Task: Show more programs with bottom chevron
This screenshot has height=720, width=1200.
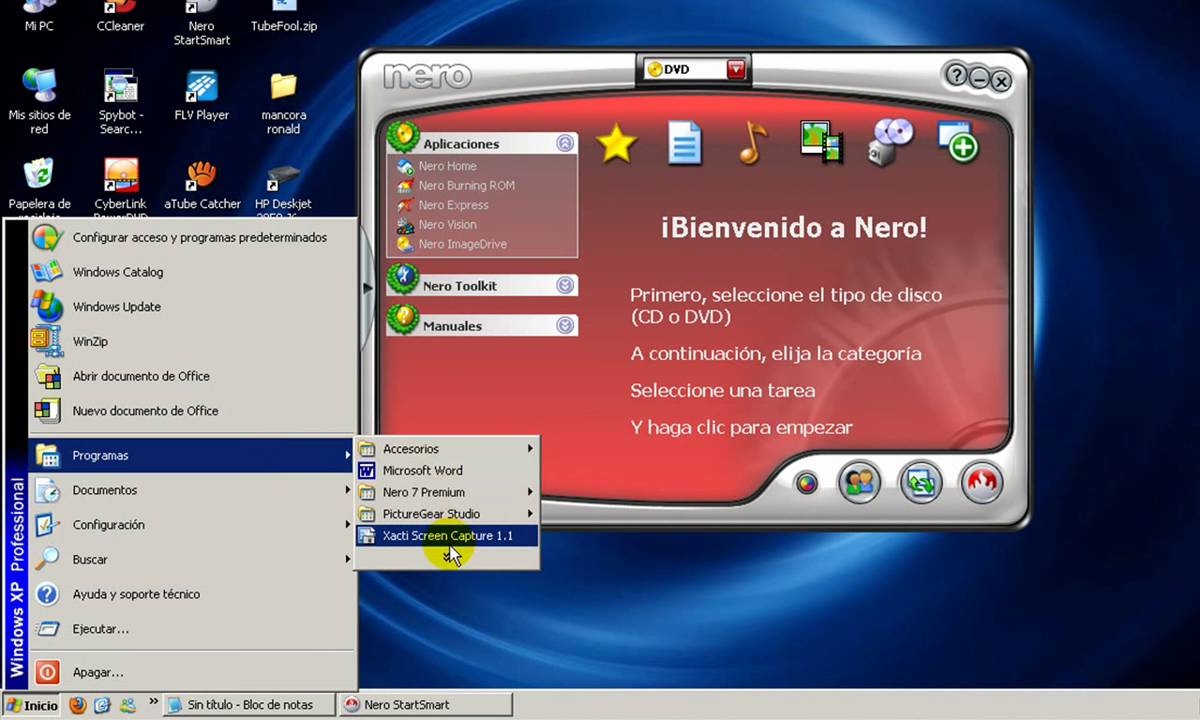Action: [x=447, y=557]
